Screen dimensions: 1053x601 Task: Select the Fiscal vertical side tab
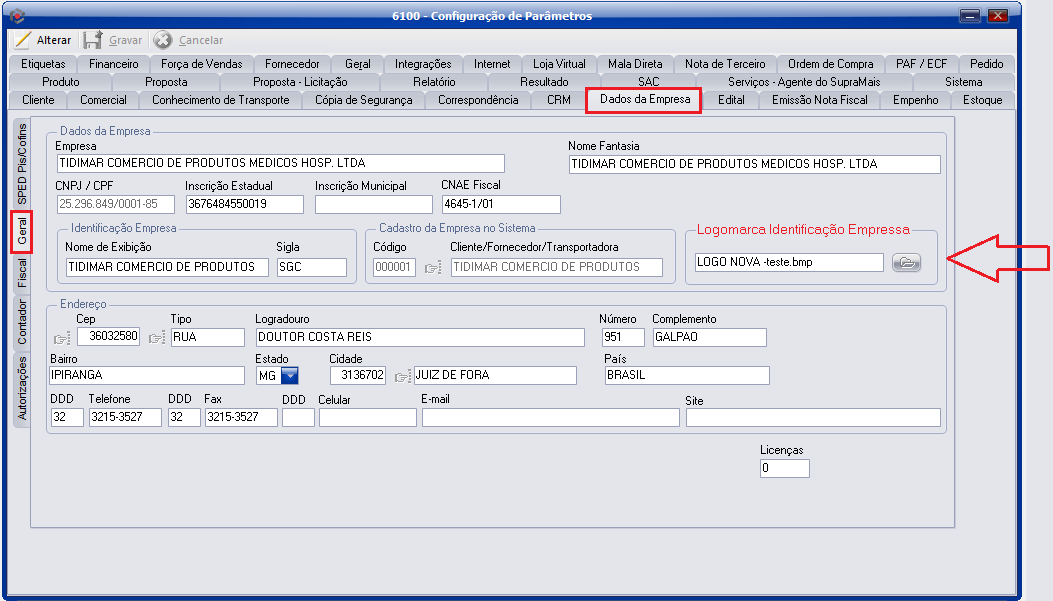(x=22, y=274)
